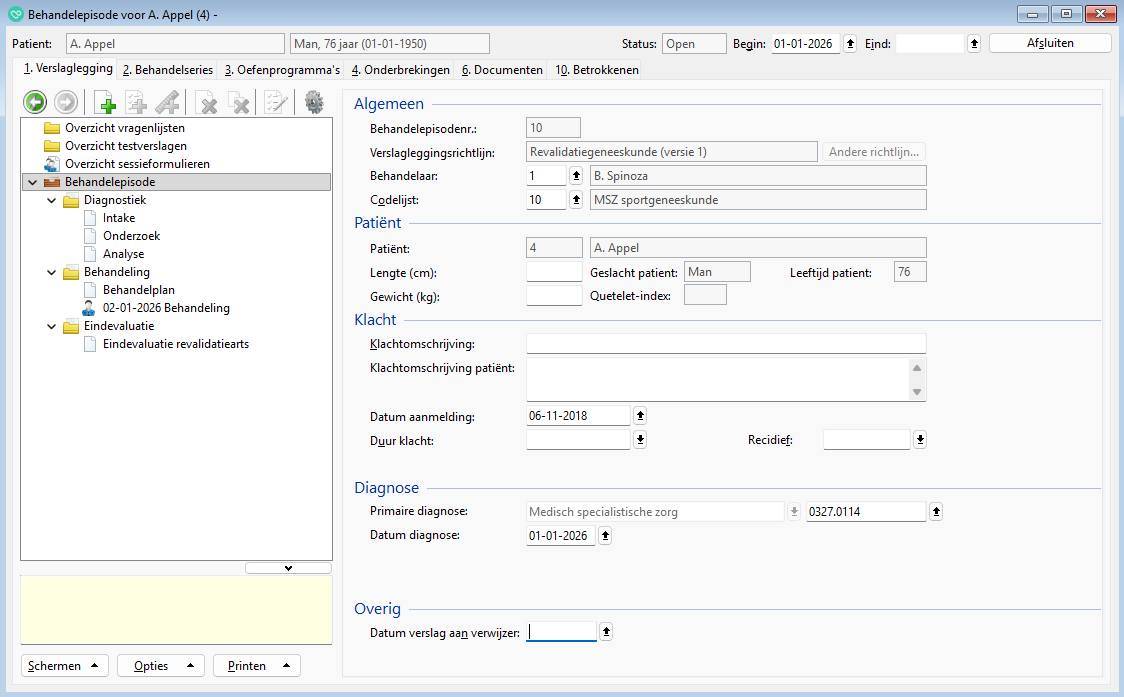Click lookup arrow next to Begin date
Screen dimensions: 1124x697
(x=850, y=44)
